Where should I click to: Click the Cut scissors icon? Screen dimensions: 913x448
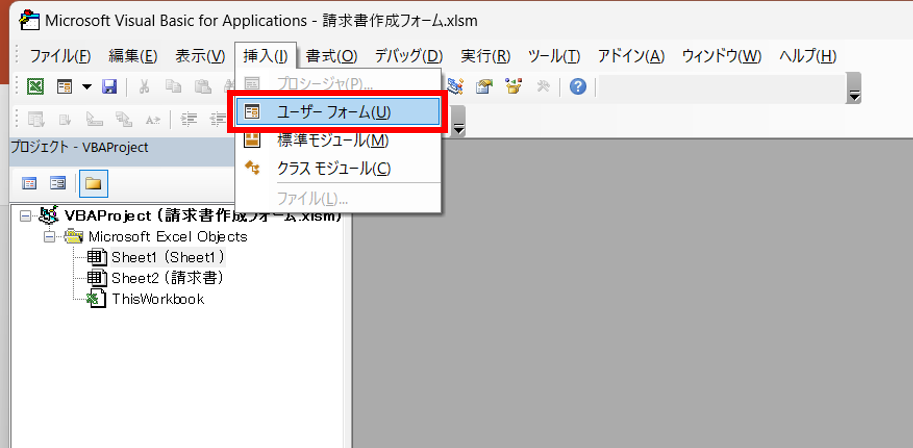point(144,87)
